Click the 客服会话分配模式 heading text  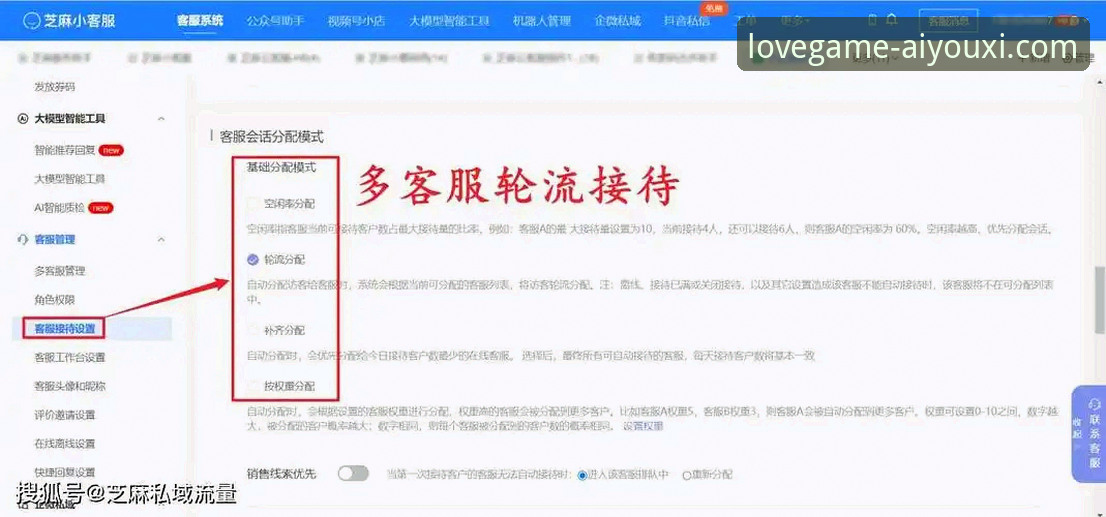tap(272, 137)
